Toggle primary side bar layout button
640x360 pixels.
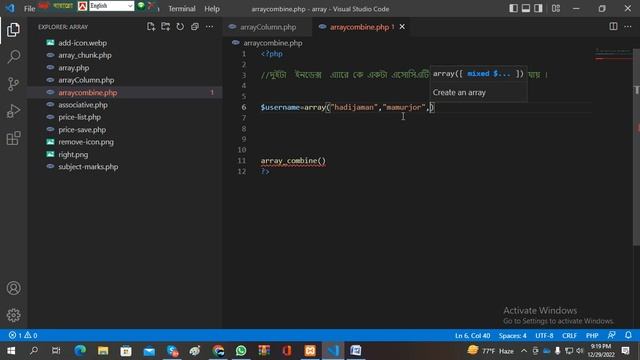point(513,8)
